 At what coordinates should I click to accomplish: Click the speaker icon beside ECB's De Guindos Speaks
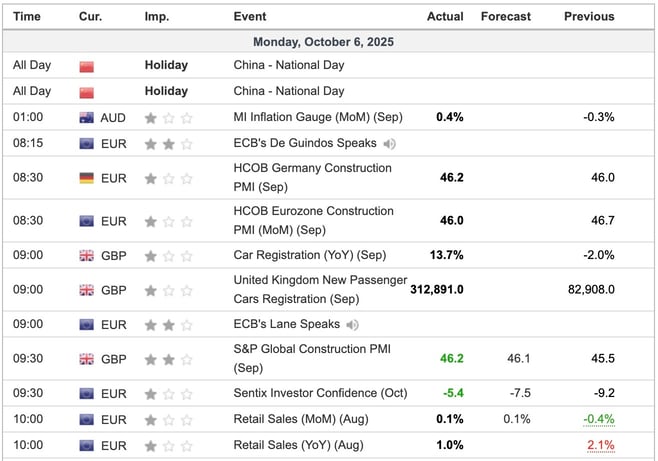387,143
